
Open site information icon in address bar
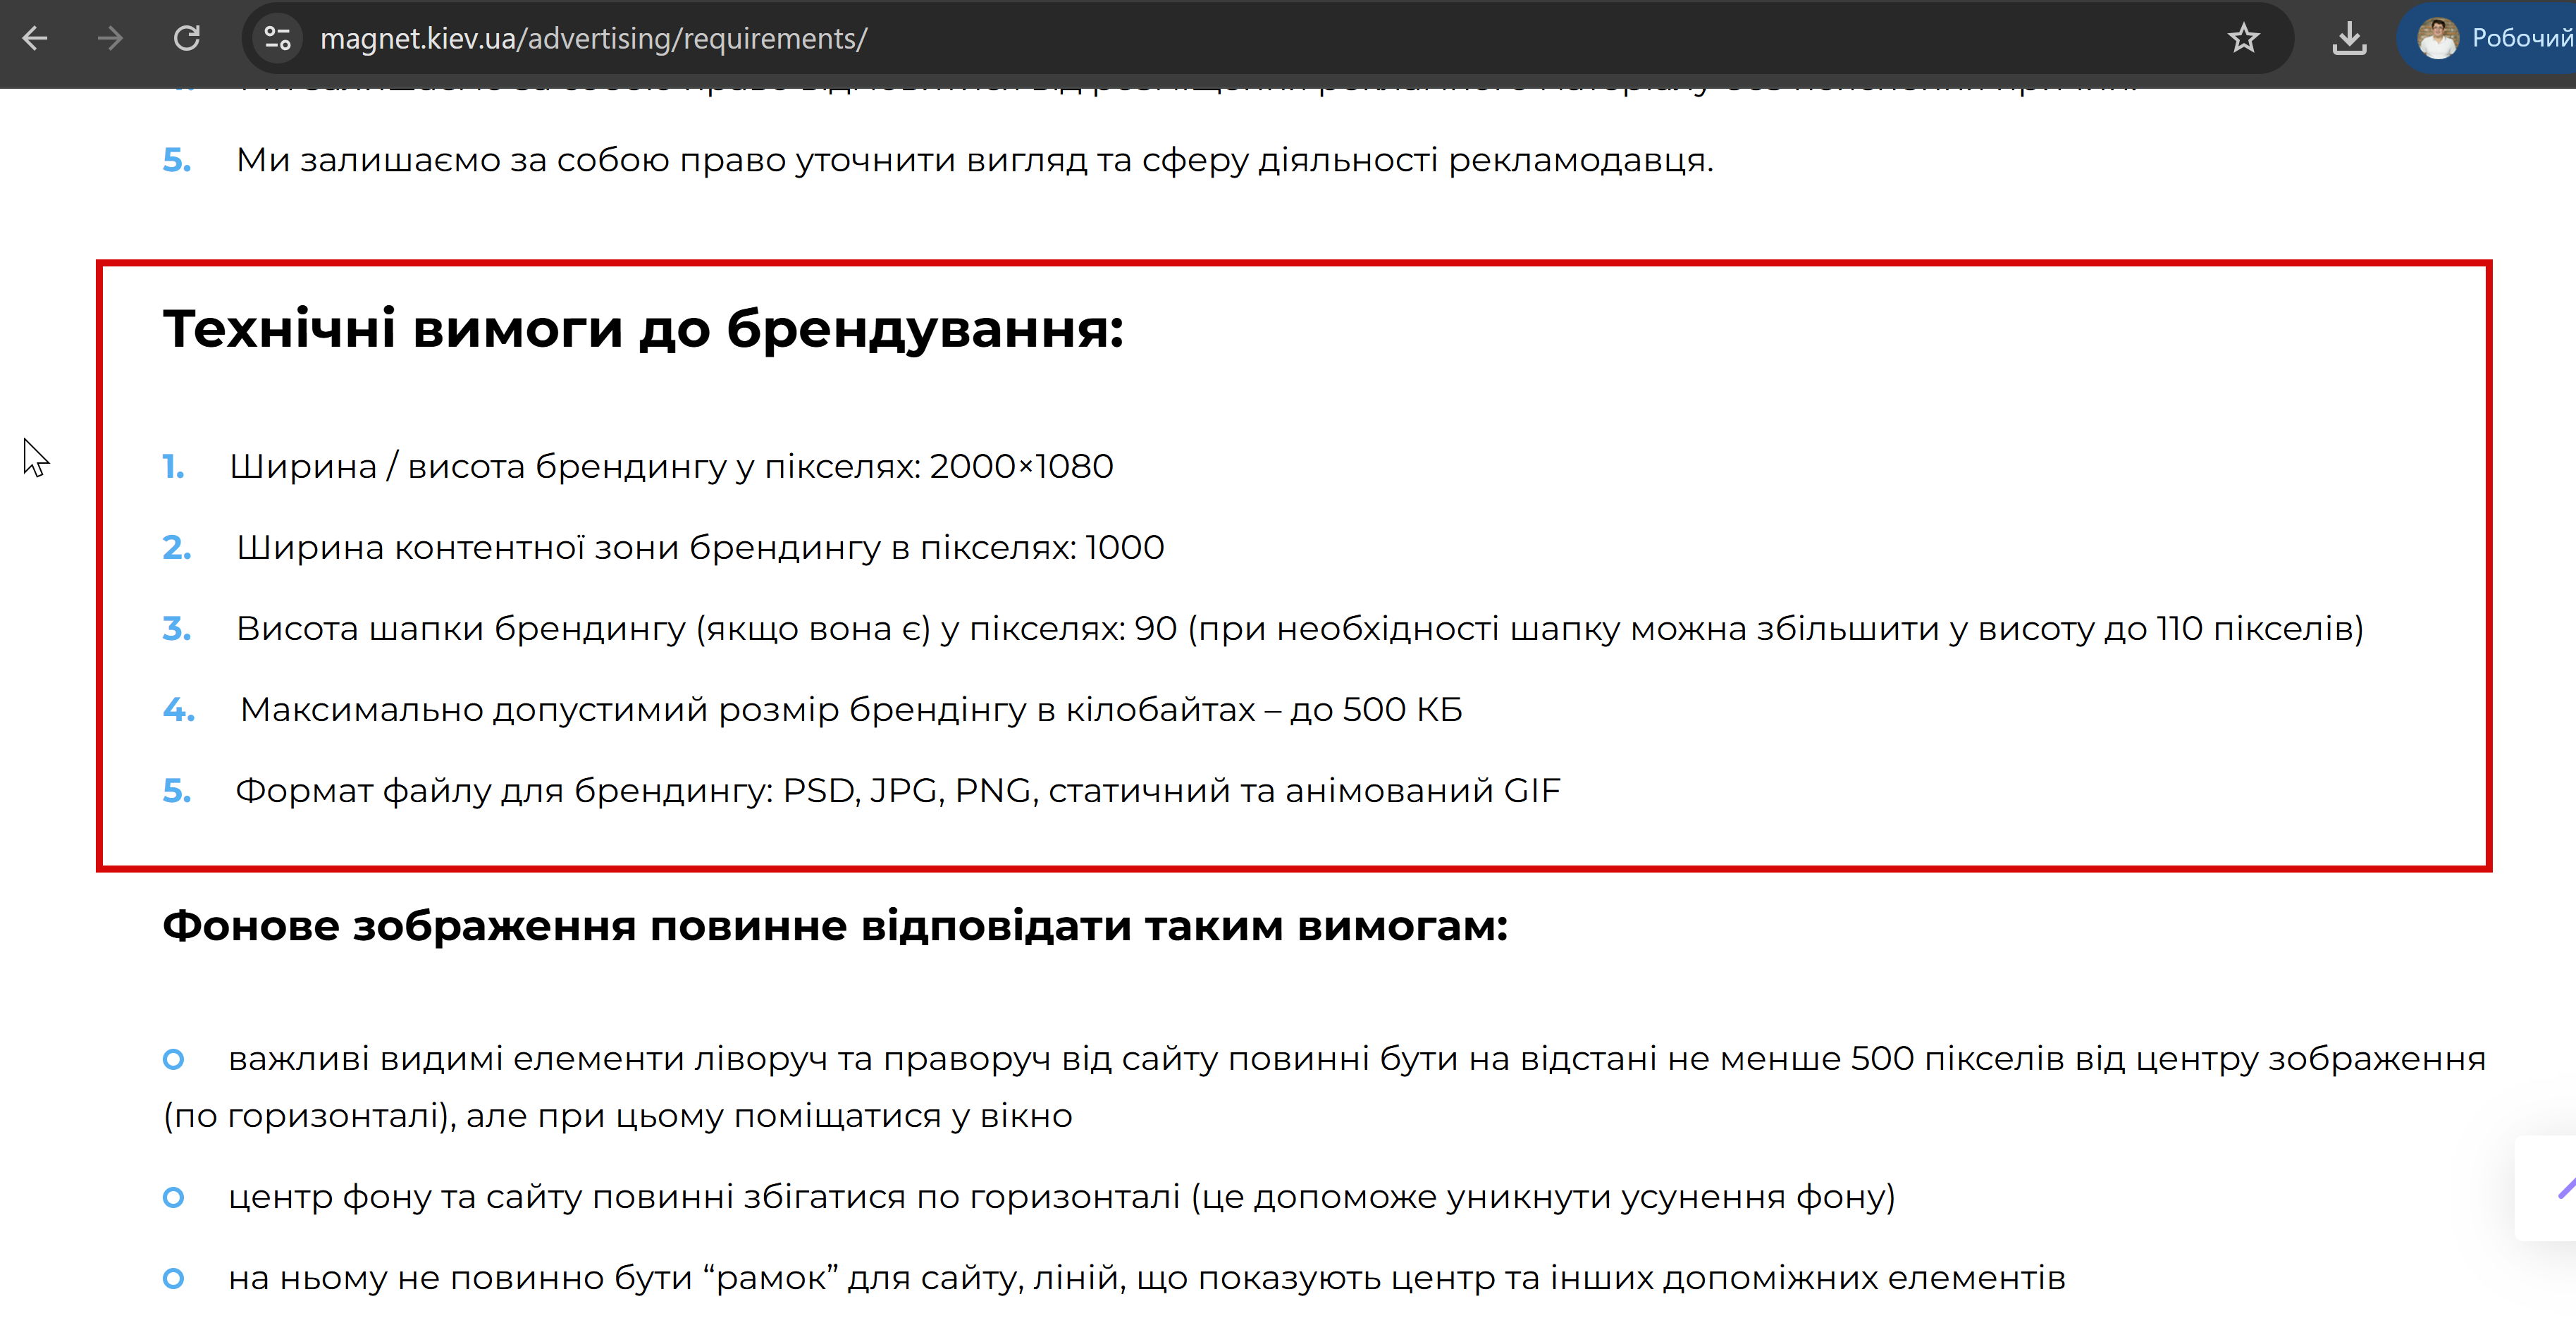tap(277, 38)
